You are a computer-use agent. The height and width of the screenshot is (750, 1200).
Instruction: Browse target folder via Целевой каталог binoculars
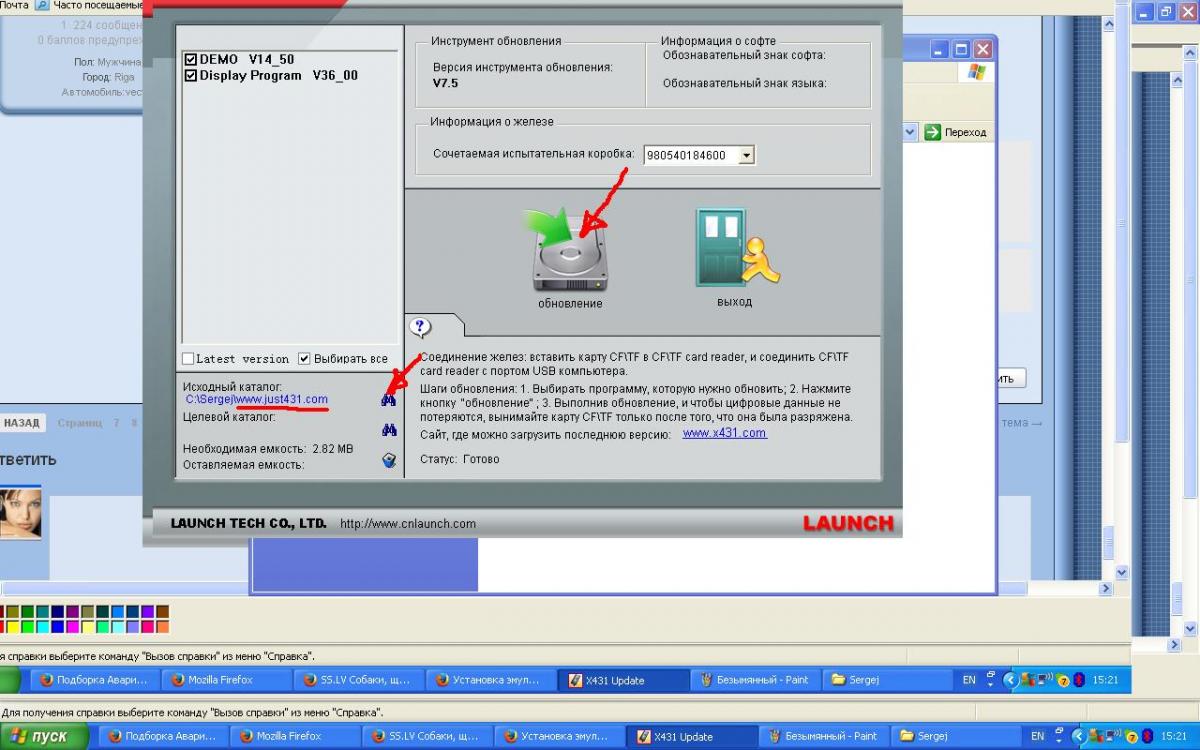click(389, 431)
